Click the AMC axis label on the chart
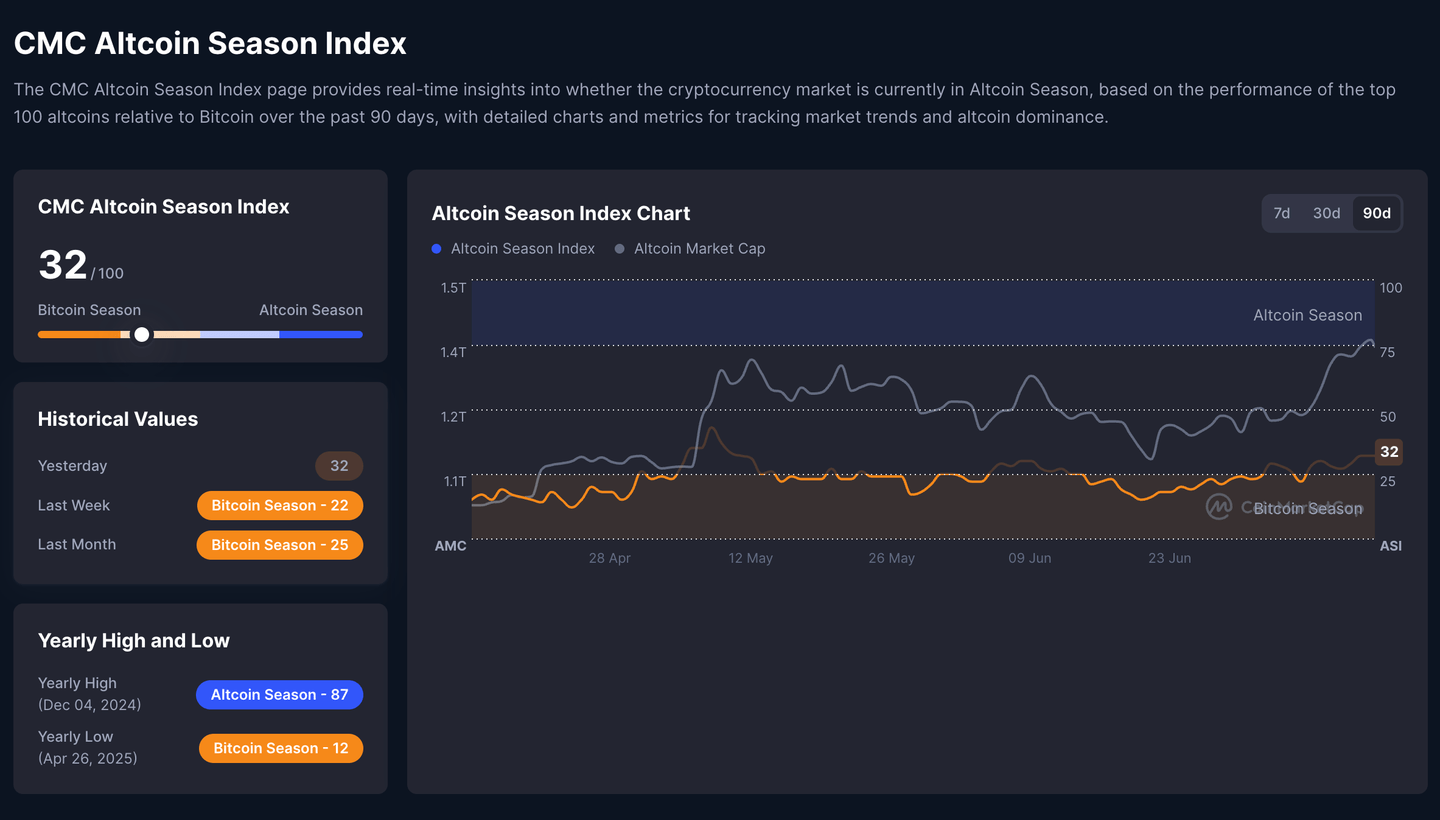Viewport: 1440px width, 820px height. coord(451,546)
